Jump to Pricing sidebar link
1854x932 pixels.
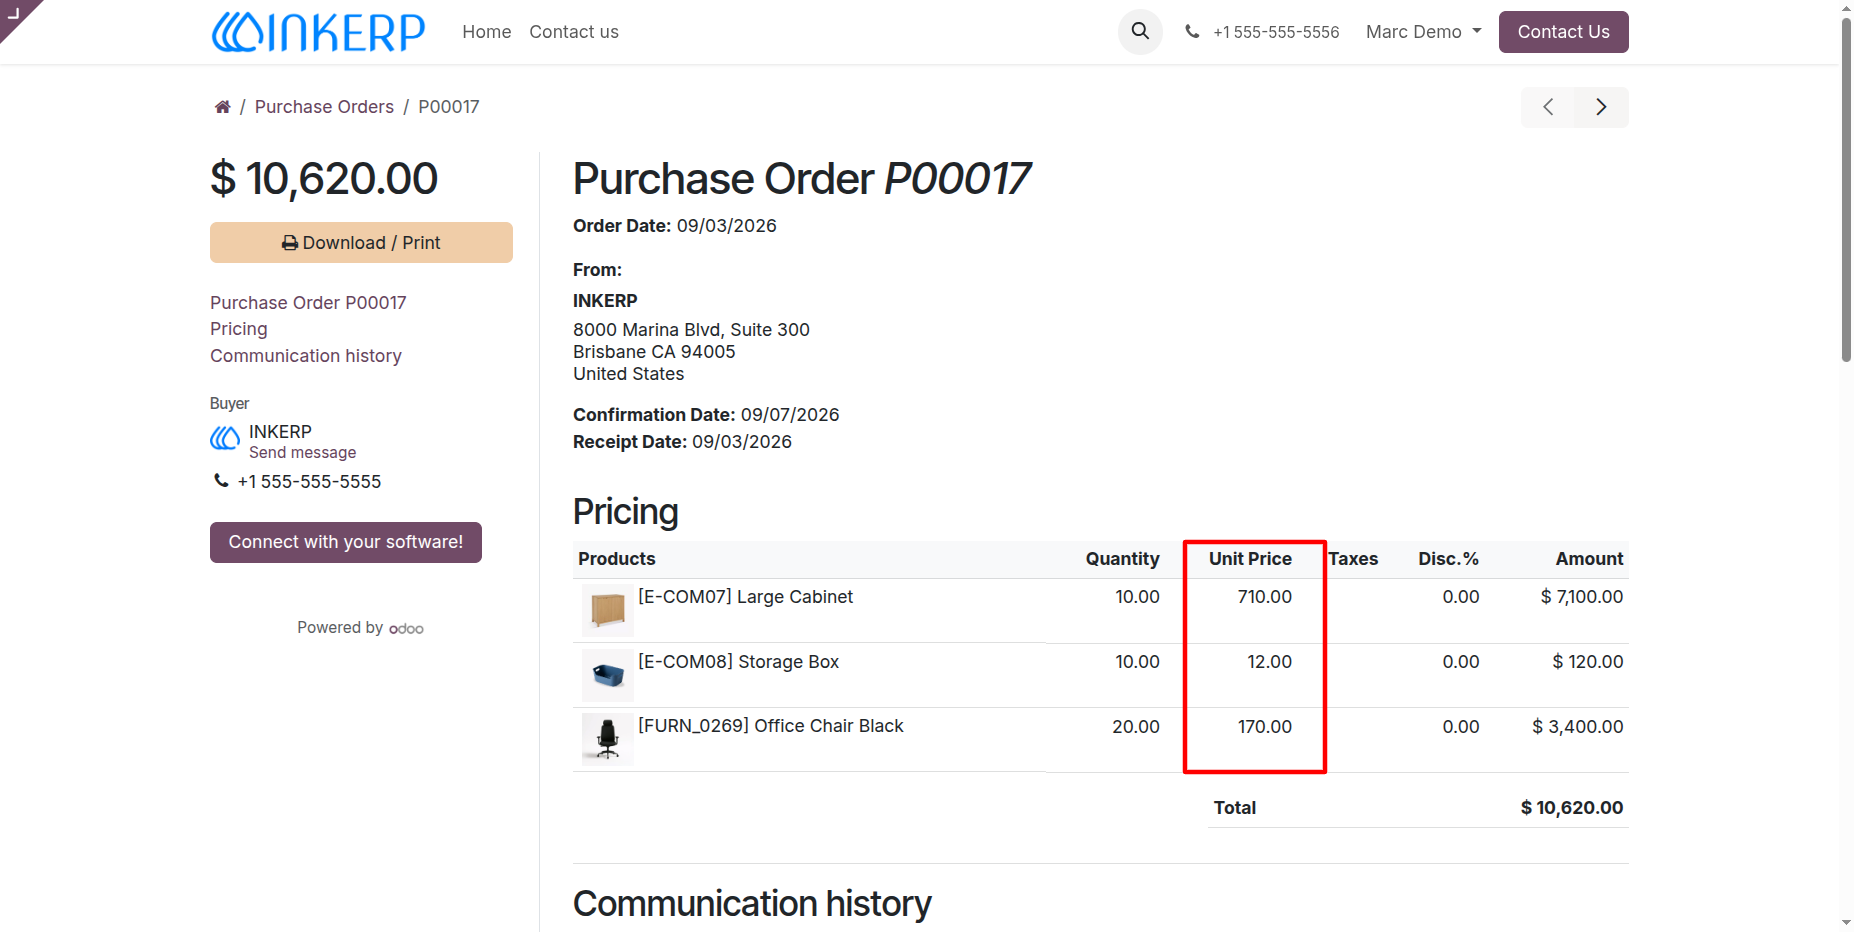(239, 329)
